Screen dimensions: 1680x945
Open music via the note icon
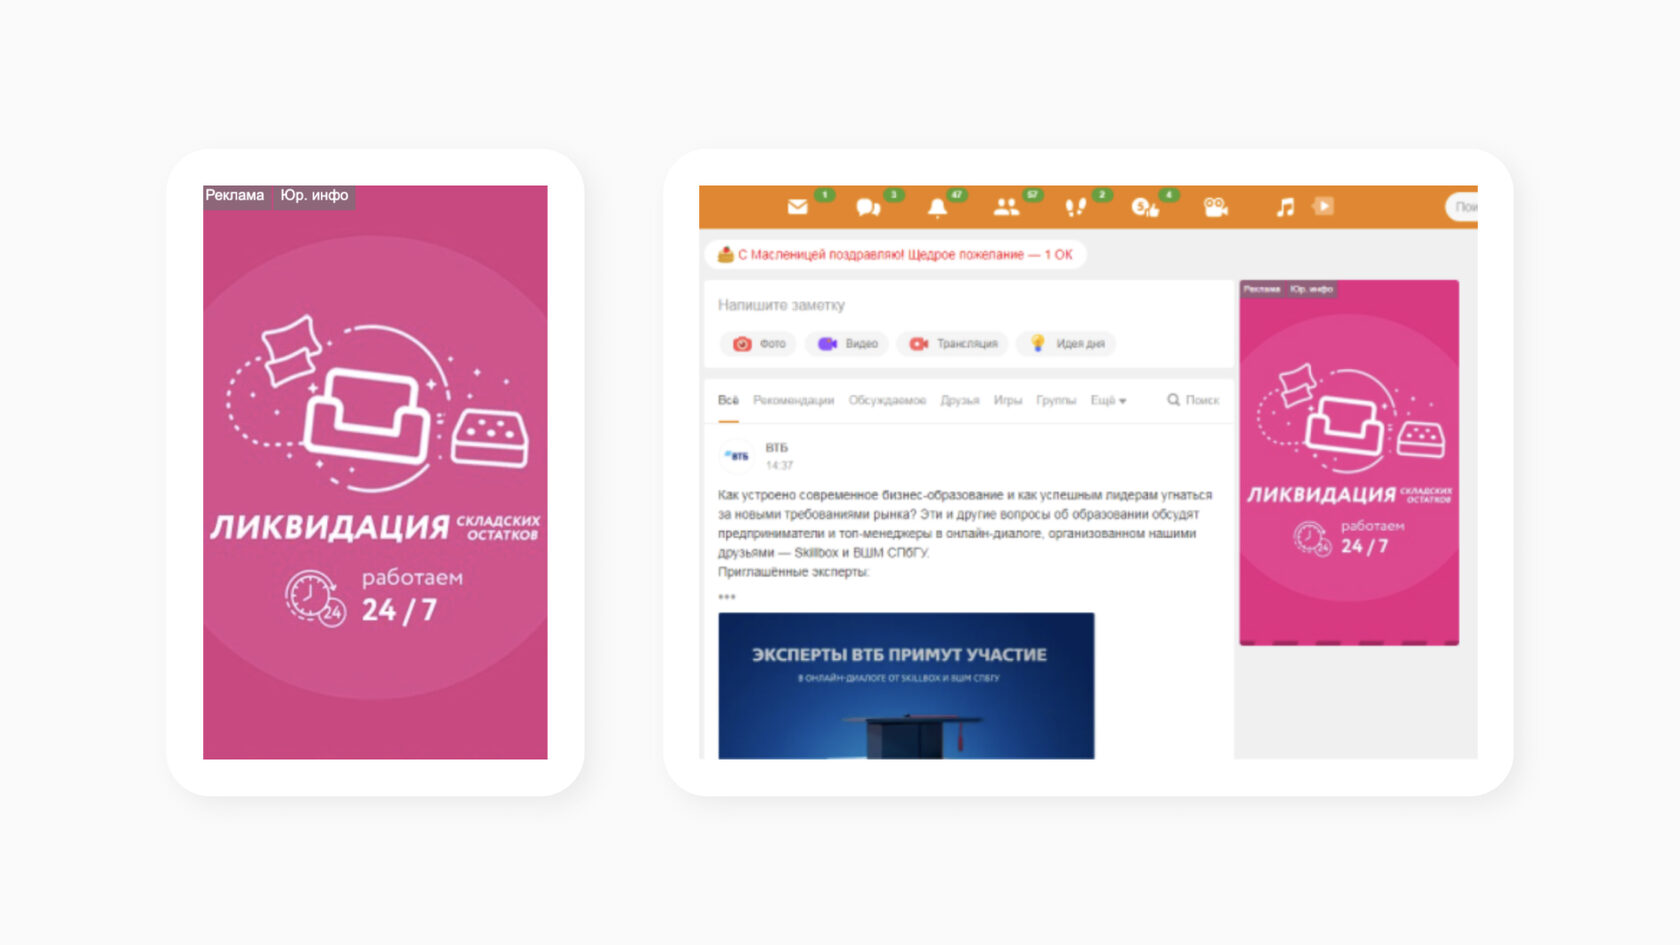click(1285, 207)
